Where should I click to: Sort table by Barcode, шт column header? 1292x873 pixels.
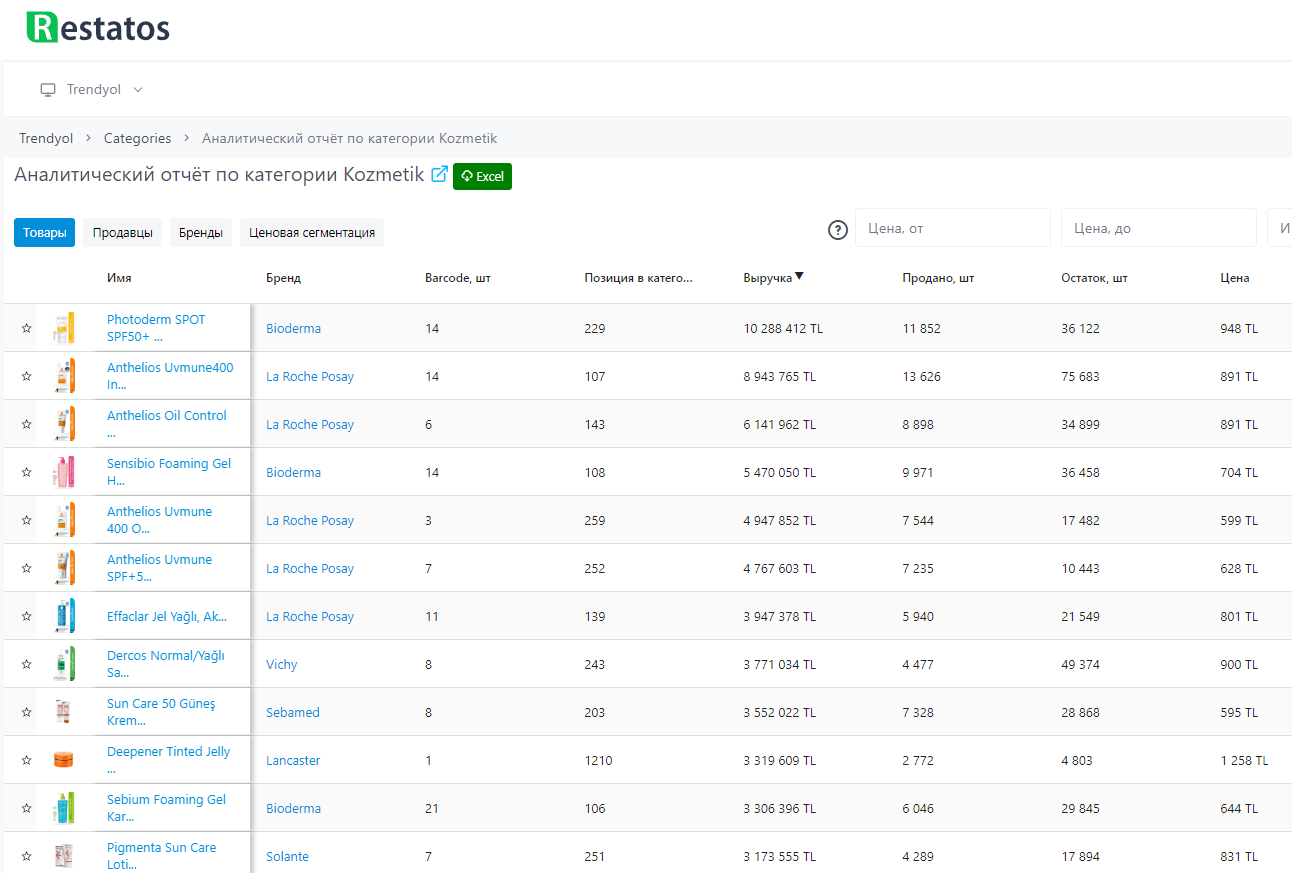click(x=457, y=278)
